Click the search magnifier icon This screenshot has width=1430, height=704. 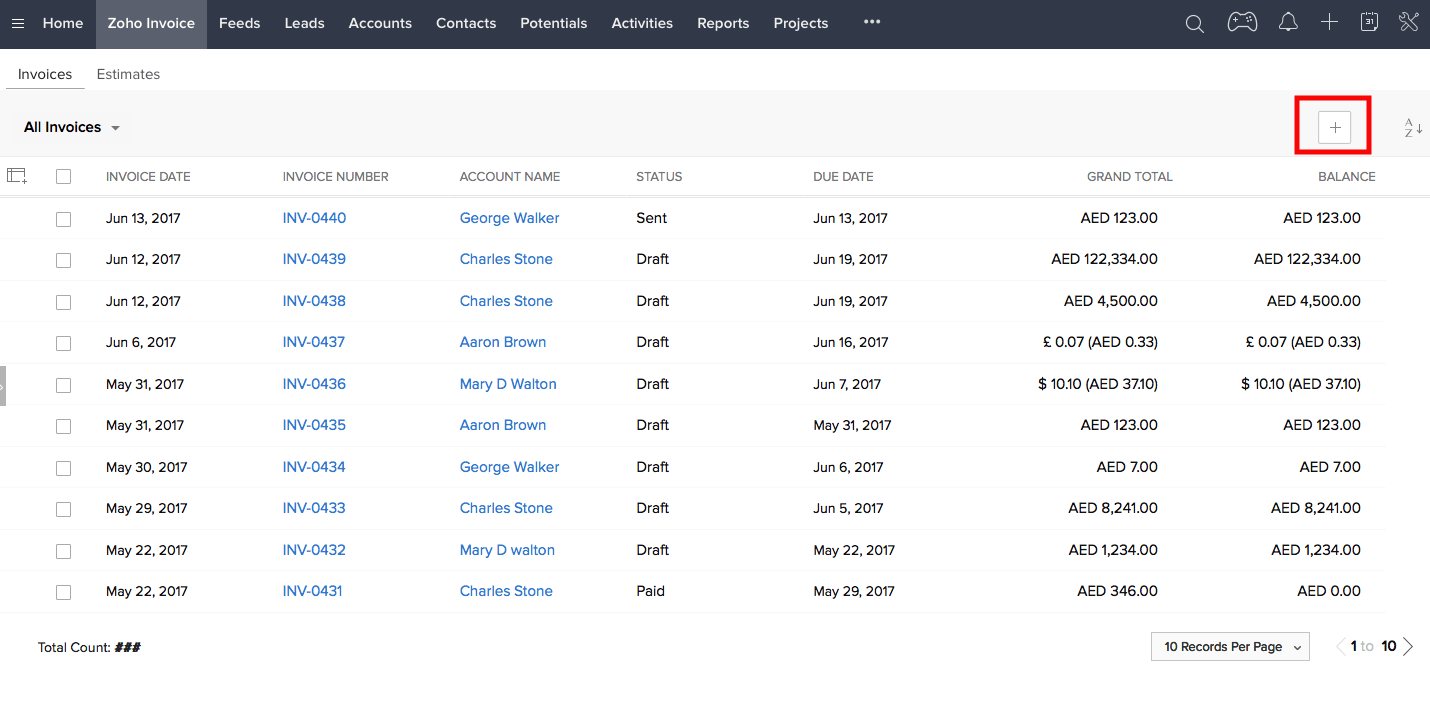point(1194,23)
